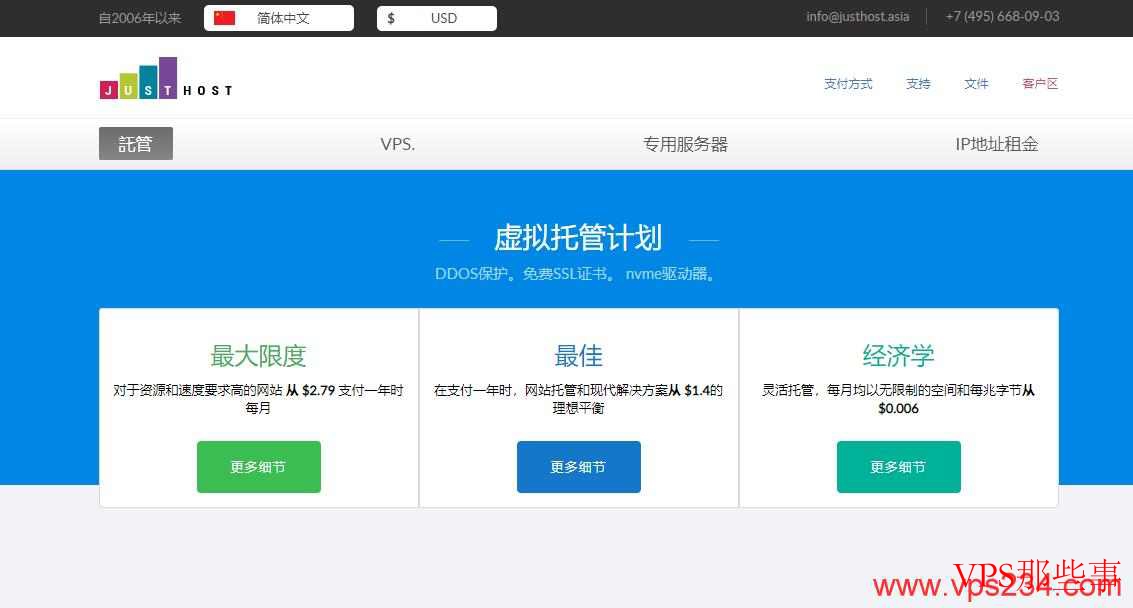This screenshot has width=1133, height=608.
Task: Open the 文件 link
Action: click(x=976, y=84)
